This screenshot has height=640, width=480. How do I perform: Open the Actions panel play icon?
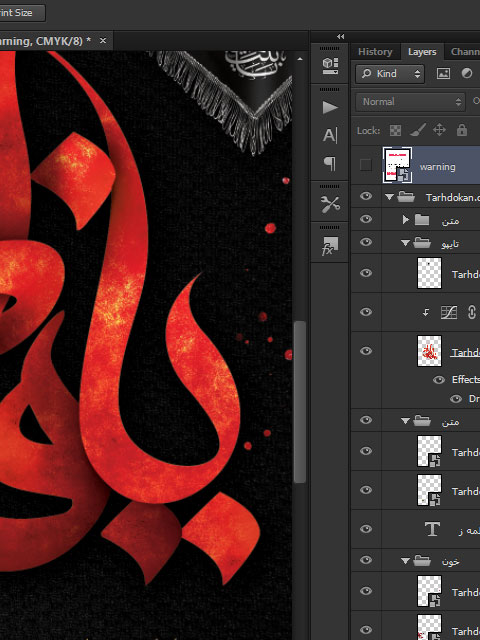(330, 108)
